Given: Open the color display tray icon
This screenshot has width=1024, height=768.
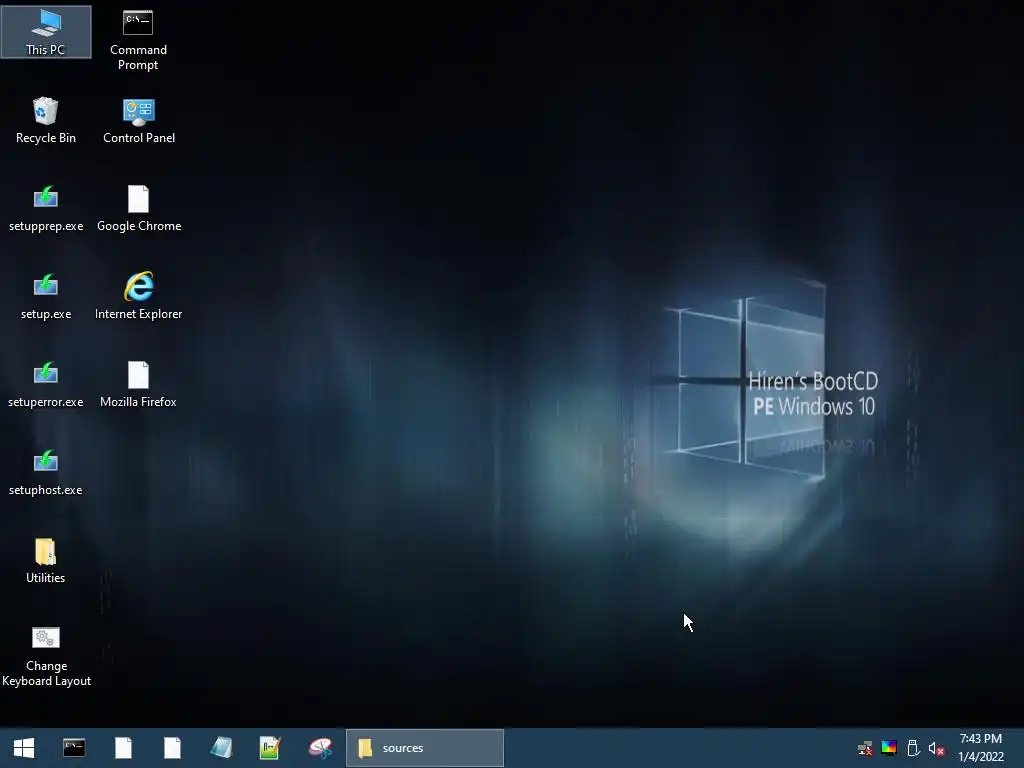Looking at the screenshot, I should coord(889,748).
